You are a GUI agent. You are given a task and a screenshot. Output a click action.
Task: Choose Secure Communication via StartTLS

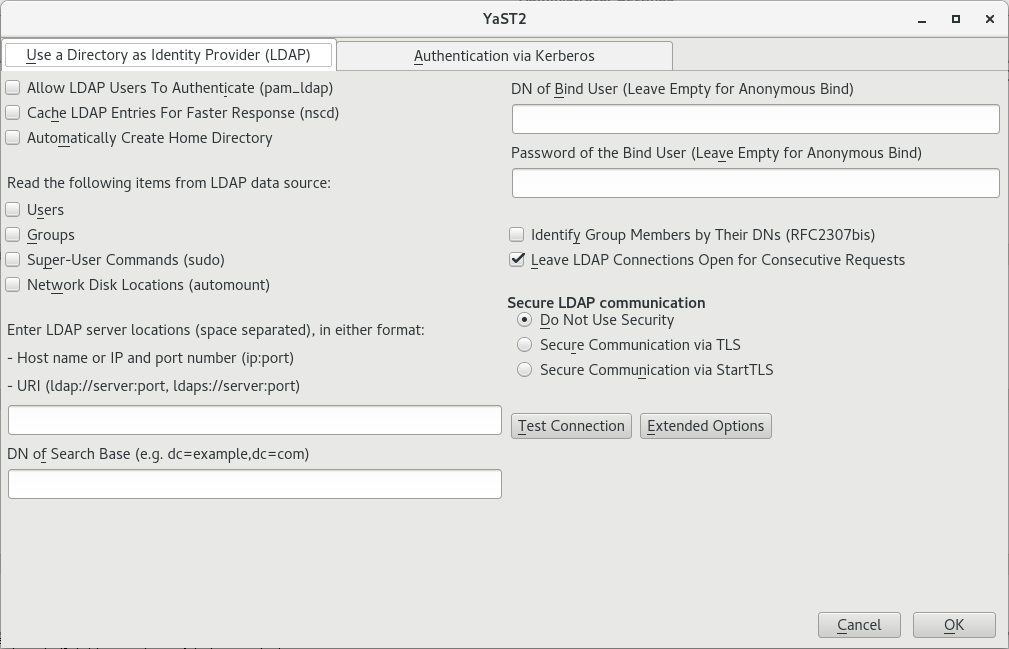(525, 370)
